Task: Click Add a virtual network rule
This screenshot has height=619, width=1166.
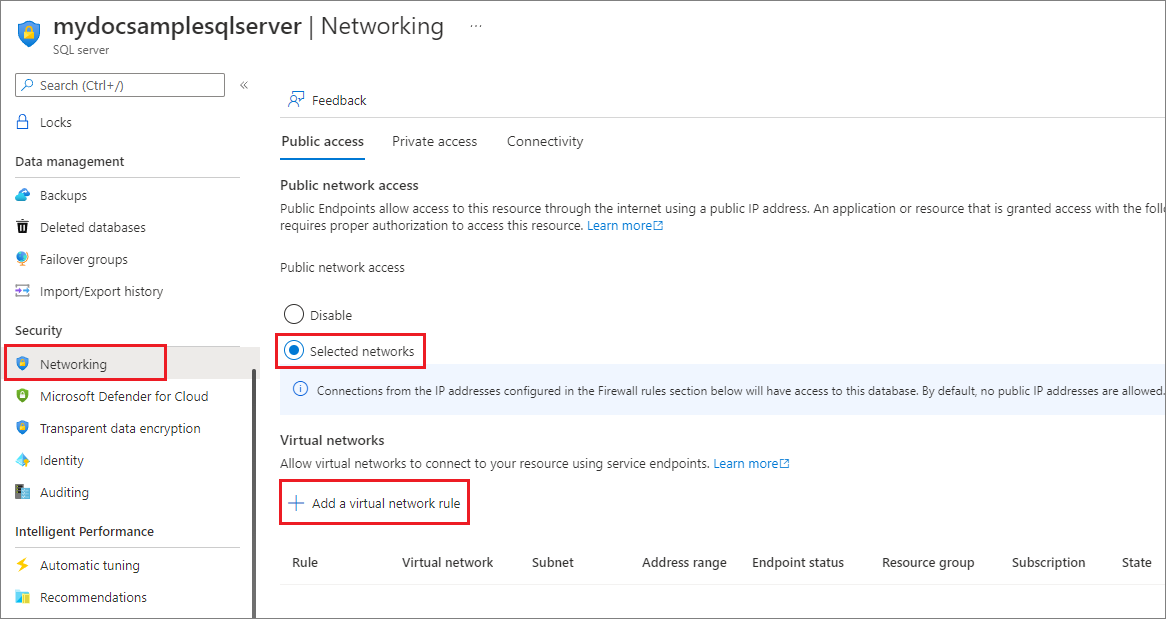Action: point(375,504)
